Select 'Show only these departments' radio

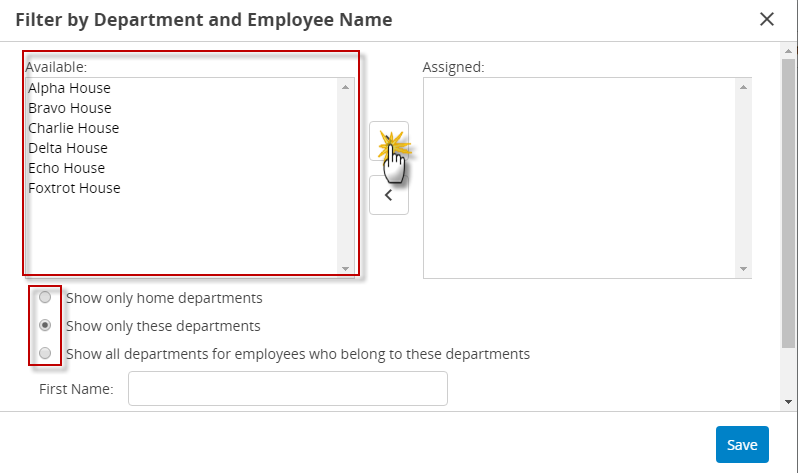45,325
